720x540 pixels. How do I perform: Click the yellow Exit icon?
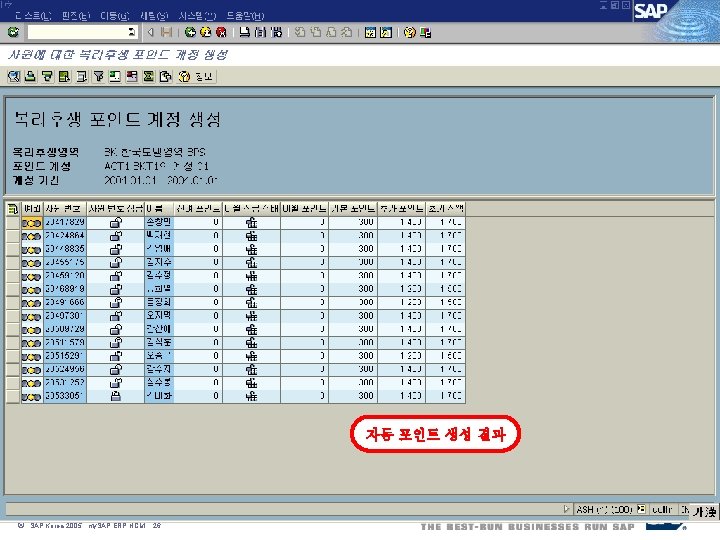[x=206, y=32]
